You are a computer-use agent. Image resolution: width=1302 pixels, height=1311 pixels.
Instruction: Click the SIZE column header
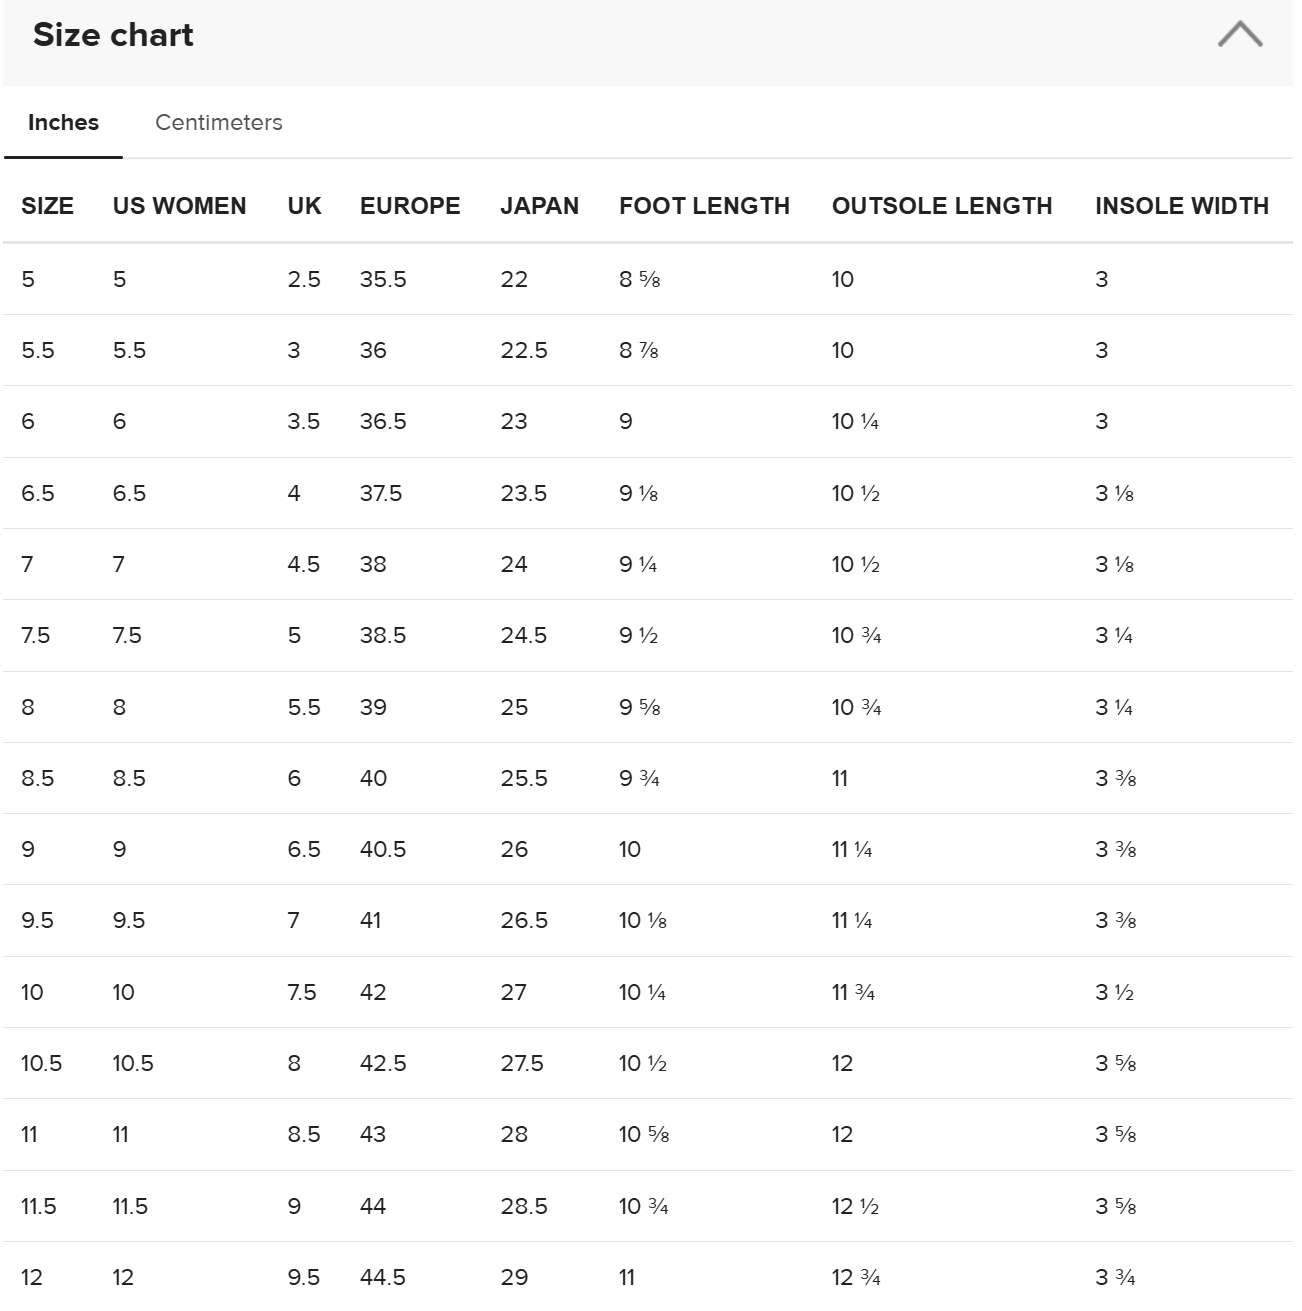coord(47,206)
